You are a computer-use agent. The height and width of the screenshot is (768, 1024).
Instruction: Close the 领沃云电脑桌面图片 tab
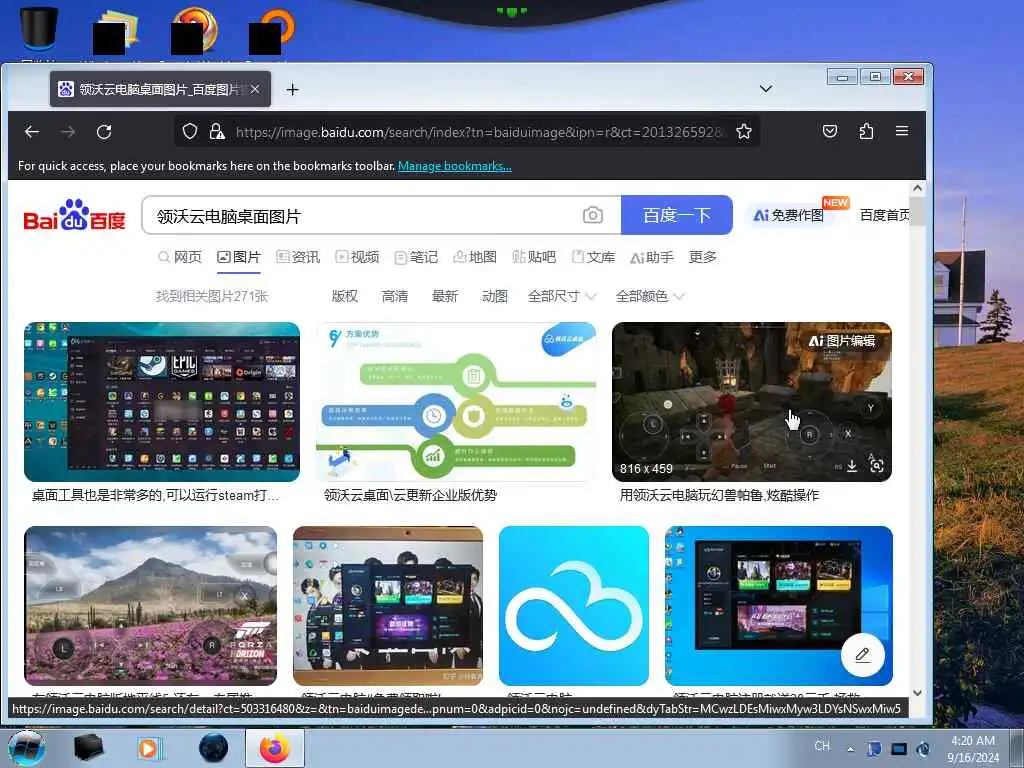click(x=255, y=89)
